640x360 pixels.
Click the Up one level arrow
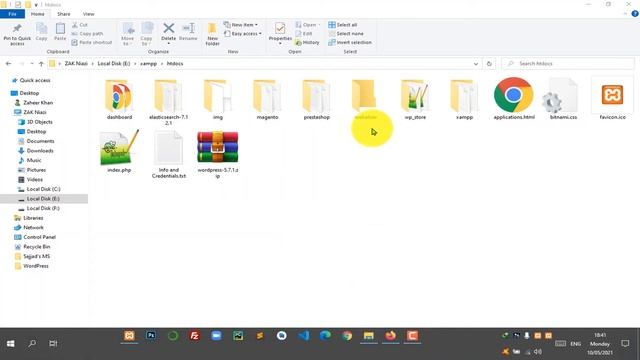point(41,64)
